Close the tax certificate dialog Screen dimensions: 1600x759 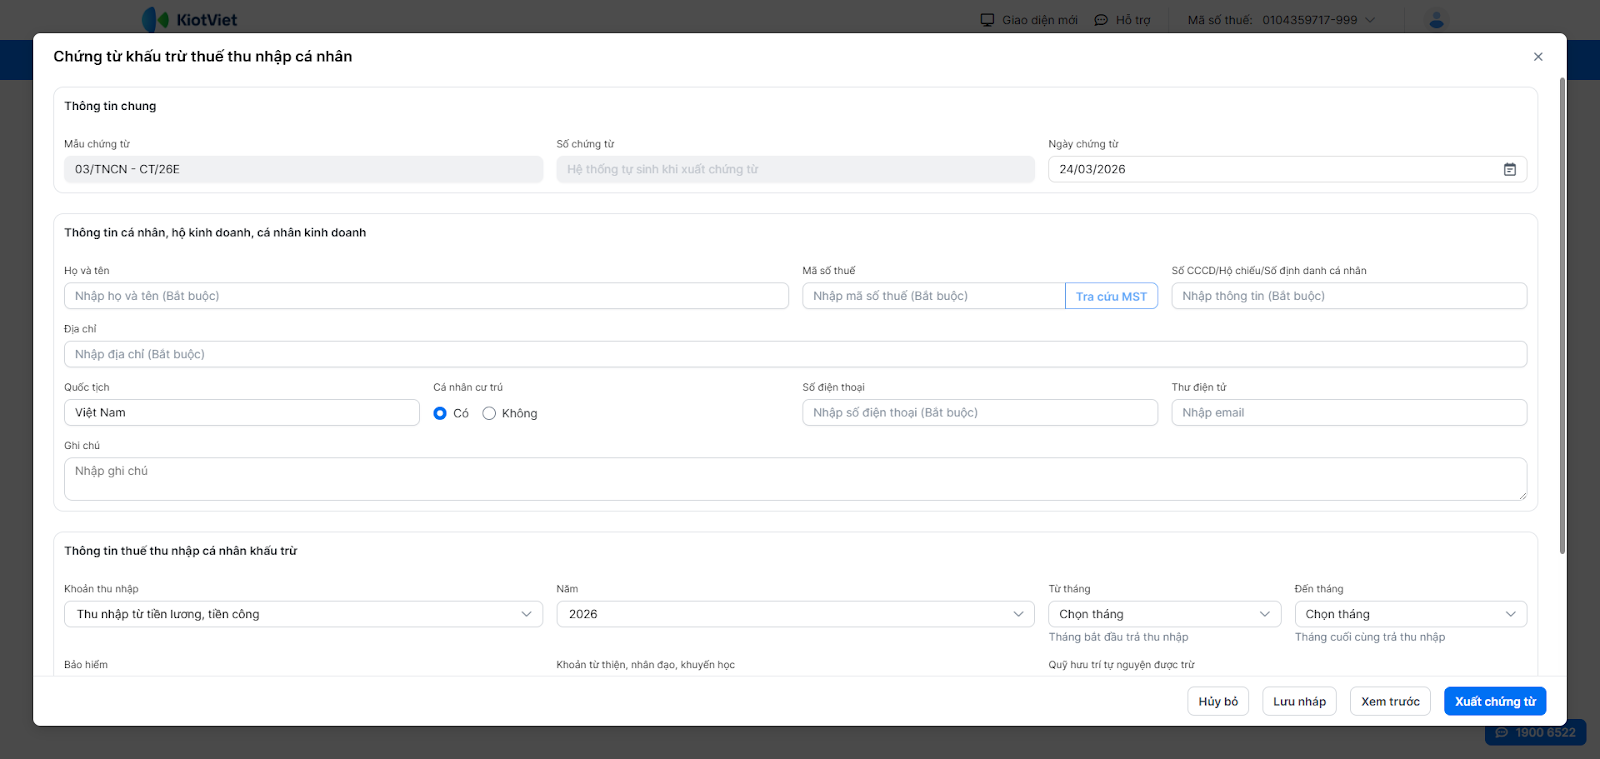[1538, 57]
